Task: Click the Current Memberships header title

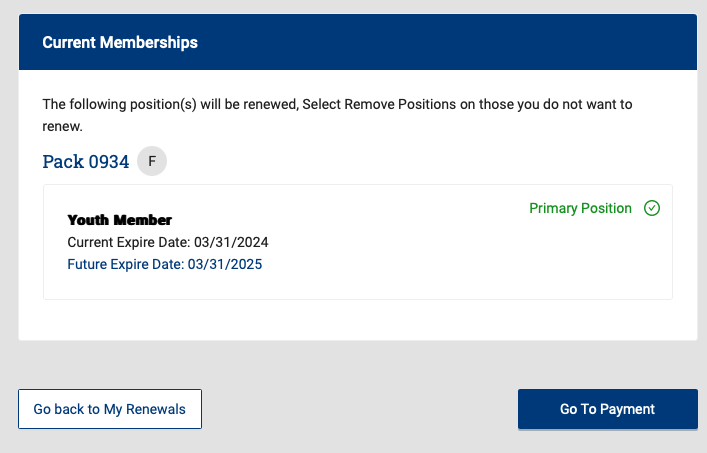Action: tap(120, 42)
